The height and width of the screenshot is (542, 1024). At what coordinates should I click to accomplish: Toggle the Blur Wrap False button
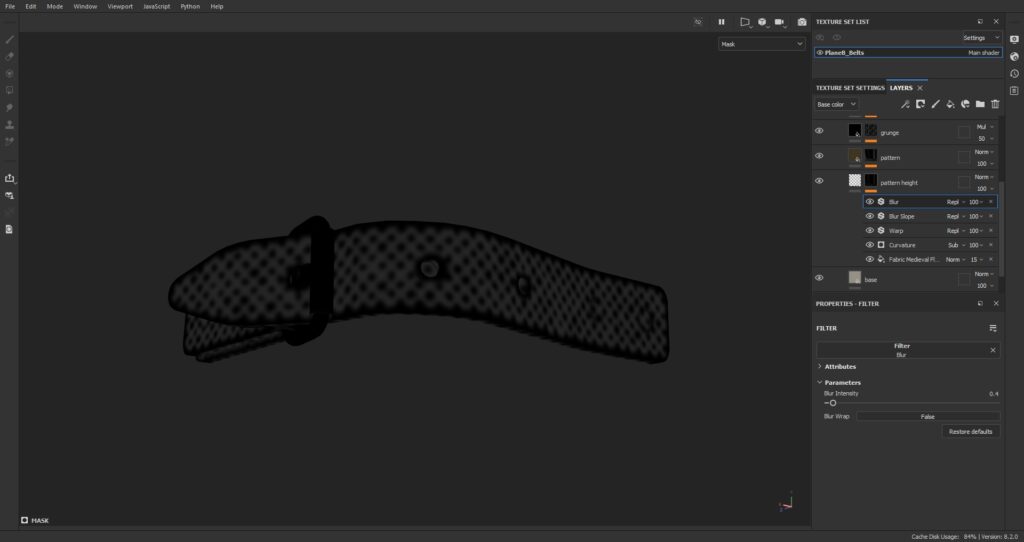click(928, 417)
